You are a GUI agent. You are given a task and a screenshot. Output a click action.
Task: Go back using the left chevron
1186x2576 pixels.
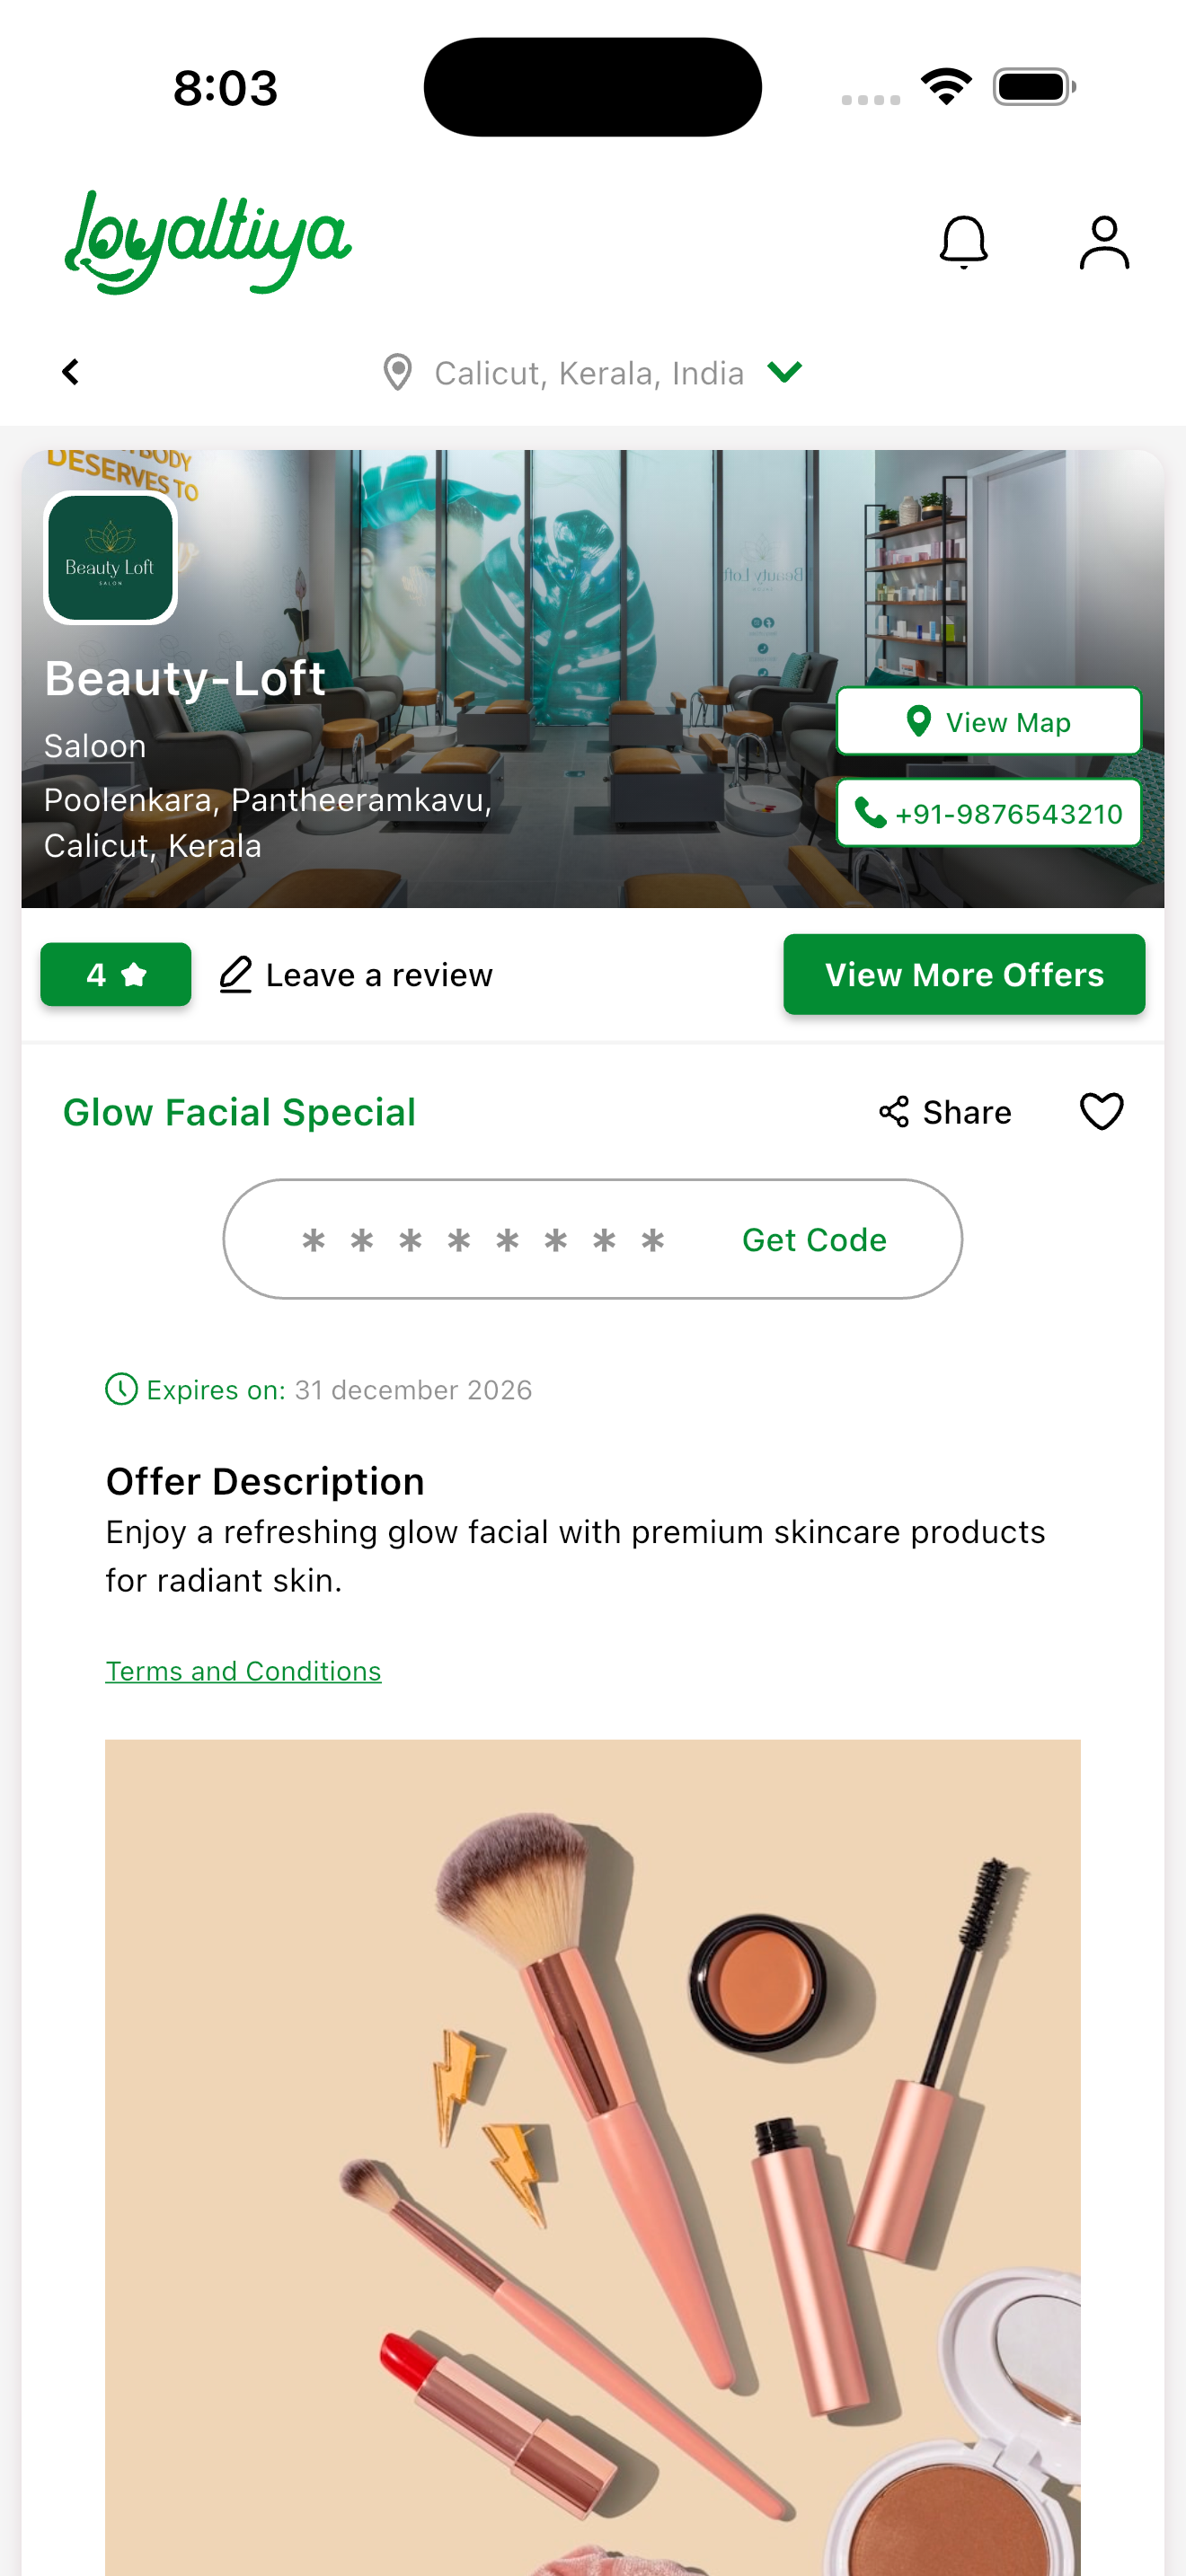[70, 372]
